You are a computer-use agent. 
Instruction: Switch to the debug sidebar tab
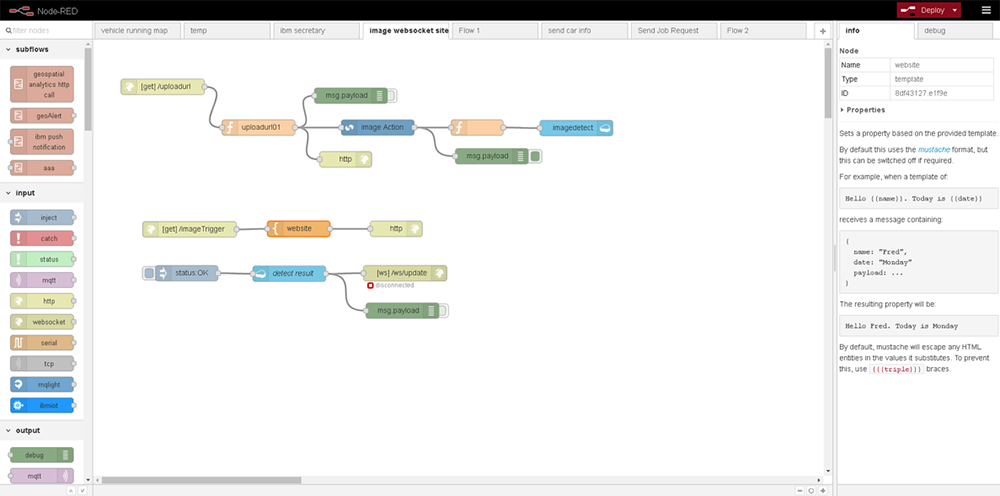[935, 31]
